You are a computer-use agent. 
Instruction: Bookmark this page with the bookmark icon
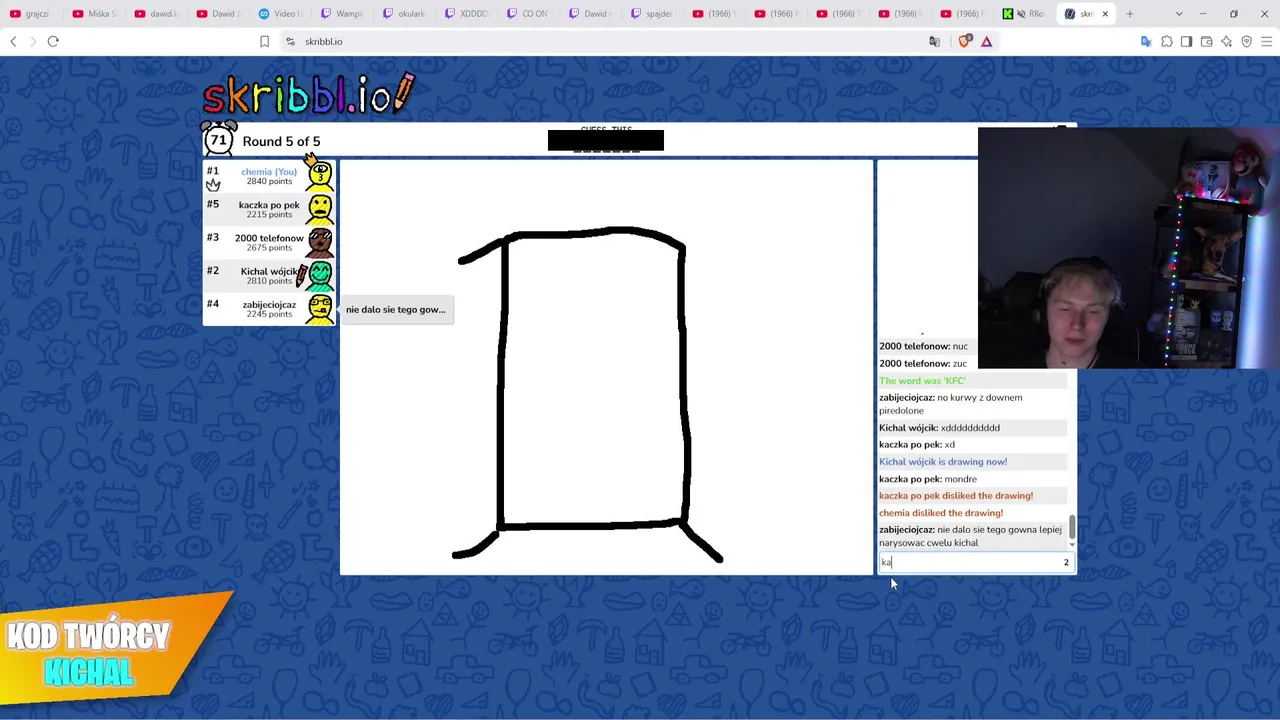click(264, 41)
